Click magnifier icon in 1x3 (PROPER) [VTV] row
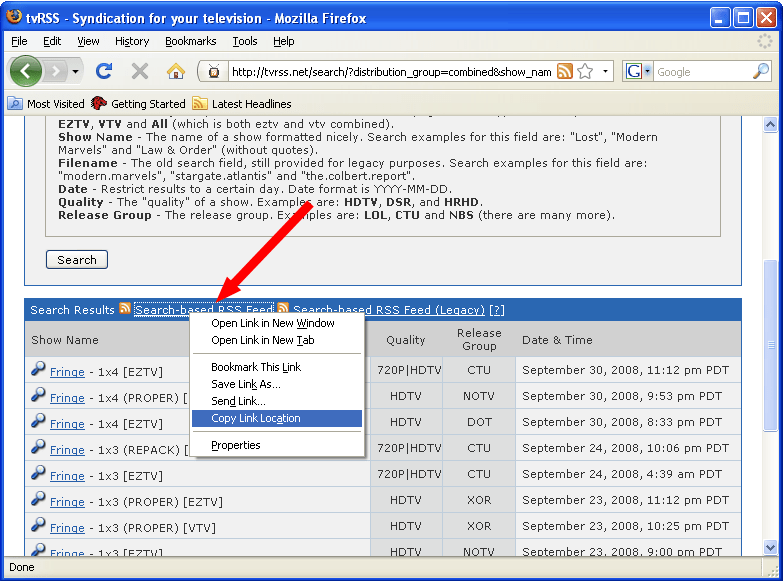 (38, 525)
